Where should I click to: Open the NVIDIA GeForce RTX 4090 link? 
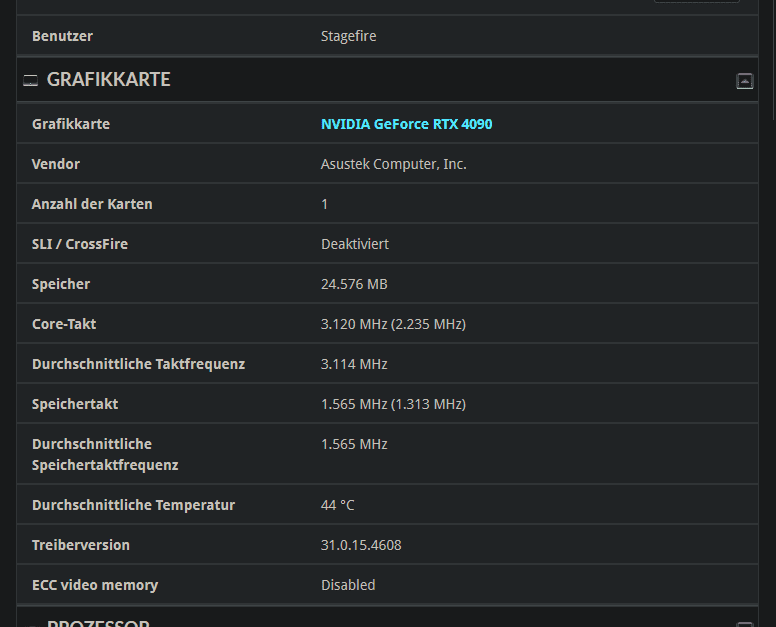click(x=406, y=124)
